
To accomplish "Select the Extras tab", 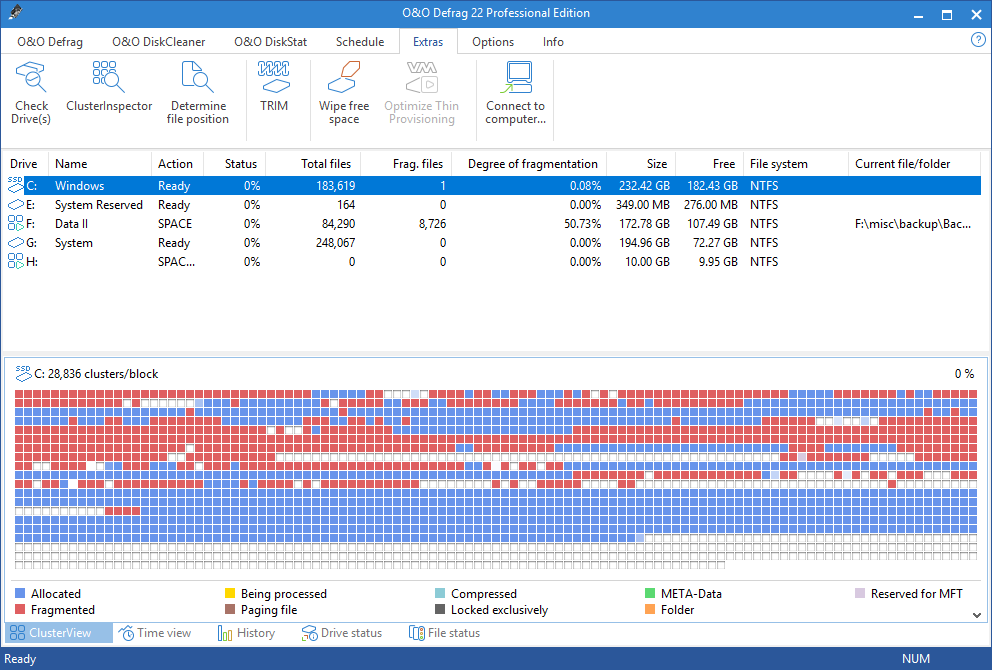I will pyautogui.click(x=428, y=42).
